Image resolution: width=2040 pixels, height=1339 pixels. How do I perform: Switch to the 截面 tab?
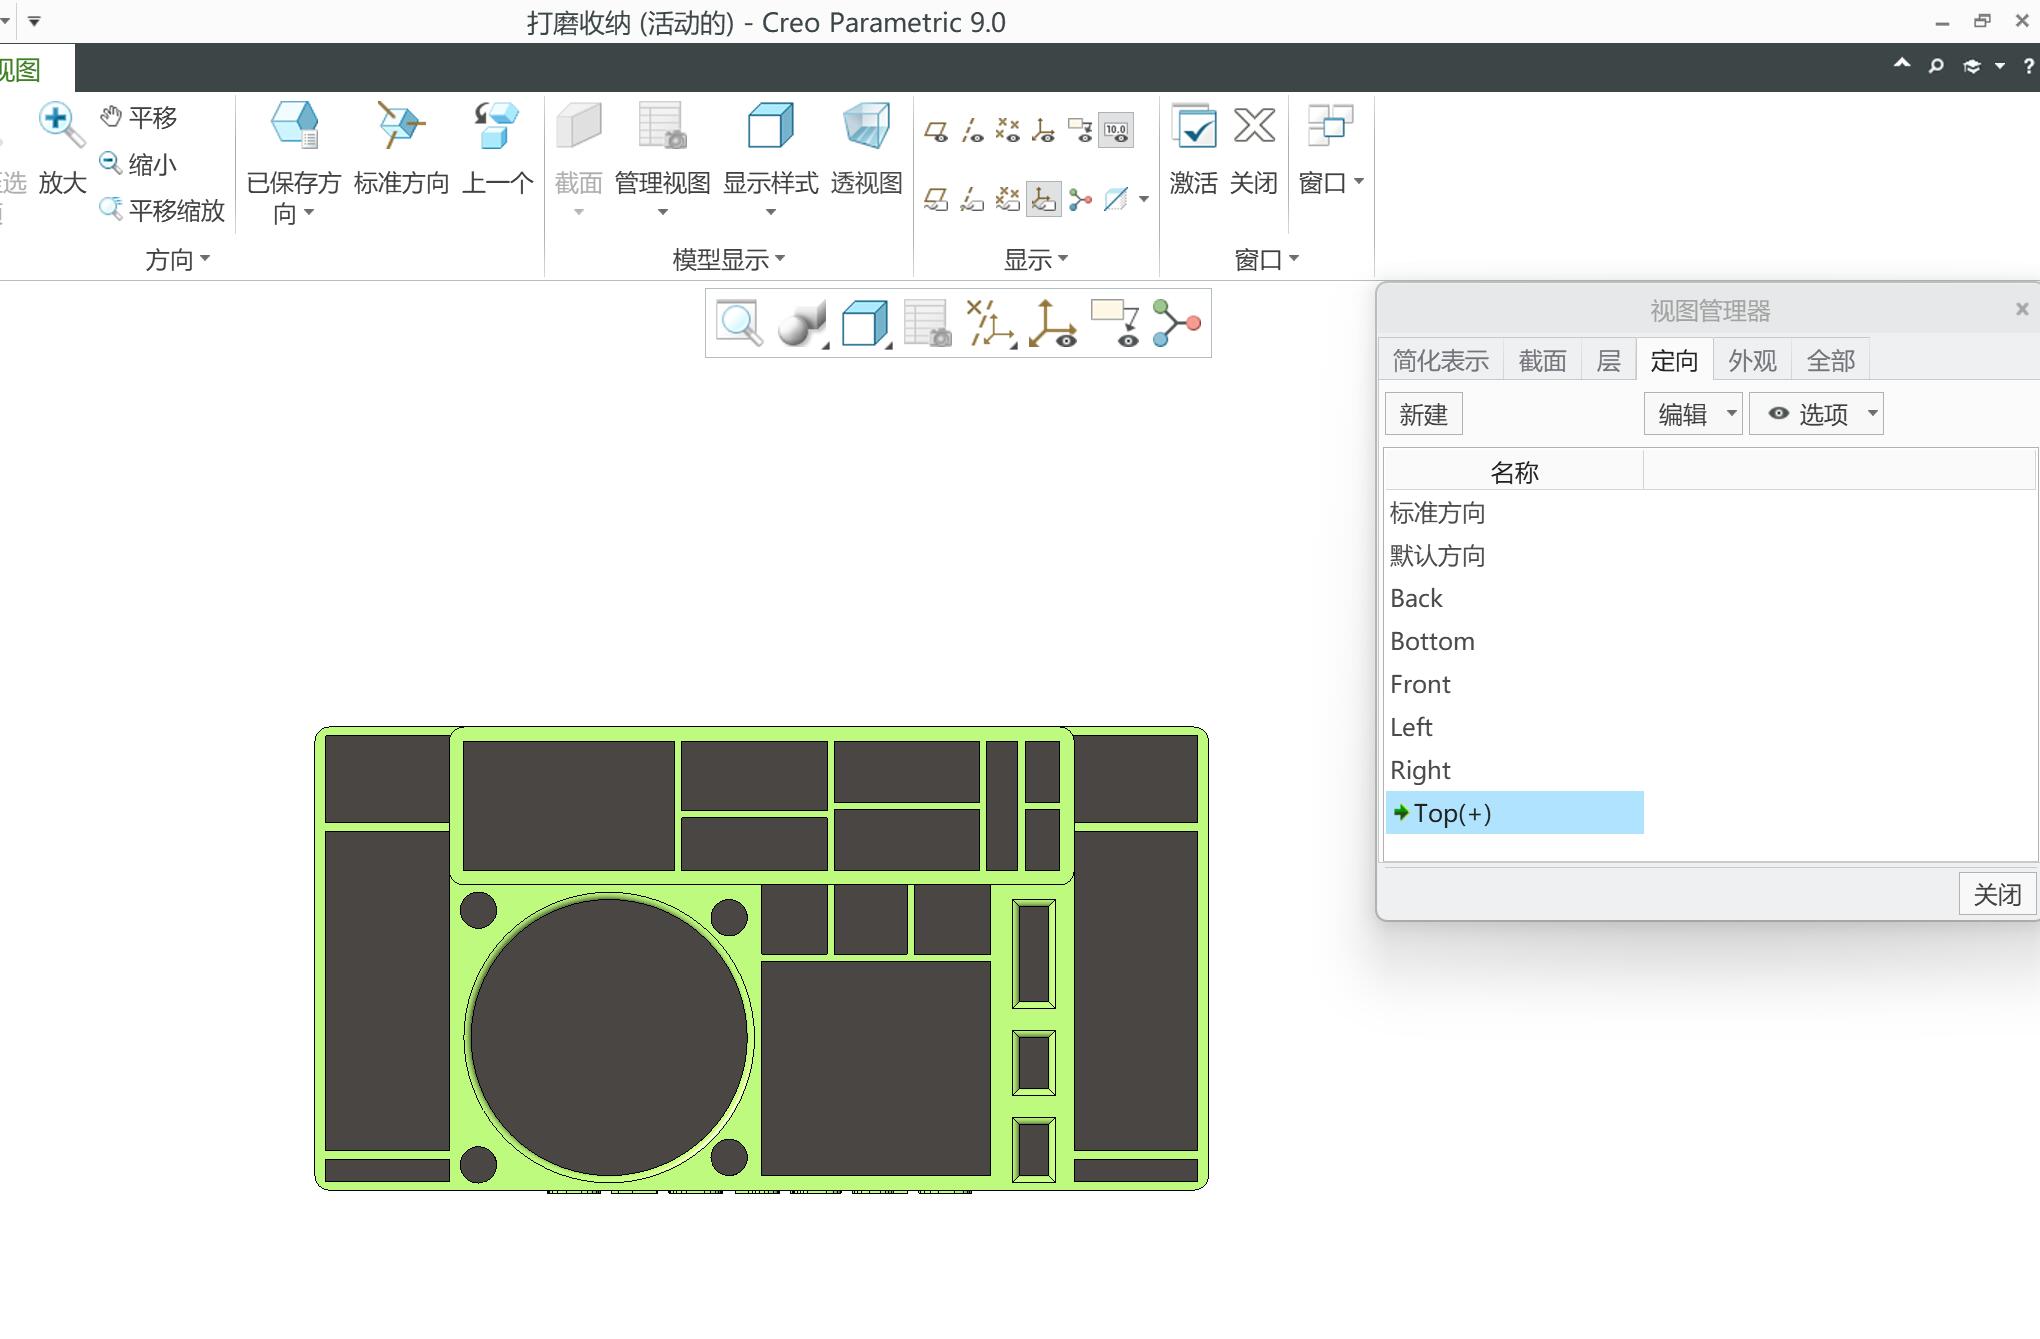(x=1542, y=361)
